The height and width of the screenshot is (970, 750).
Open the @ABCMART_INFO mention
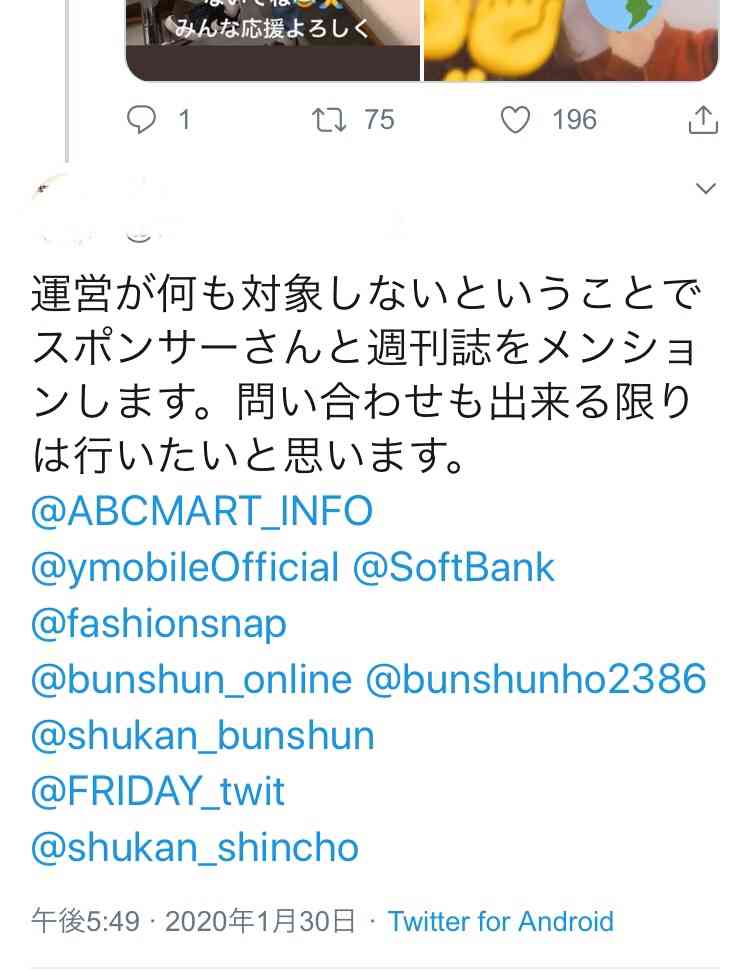202,511
